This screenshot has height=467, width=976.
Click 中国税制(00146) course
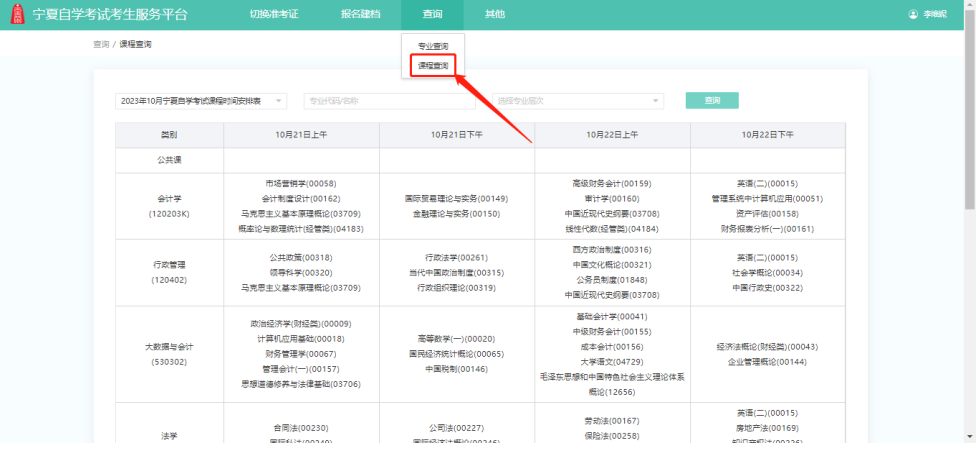pyautogui.click(x=456, y=369)
